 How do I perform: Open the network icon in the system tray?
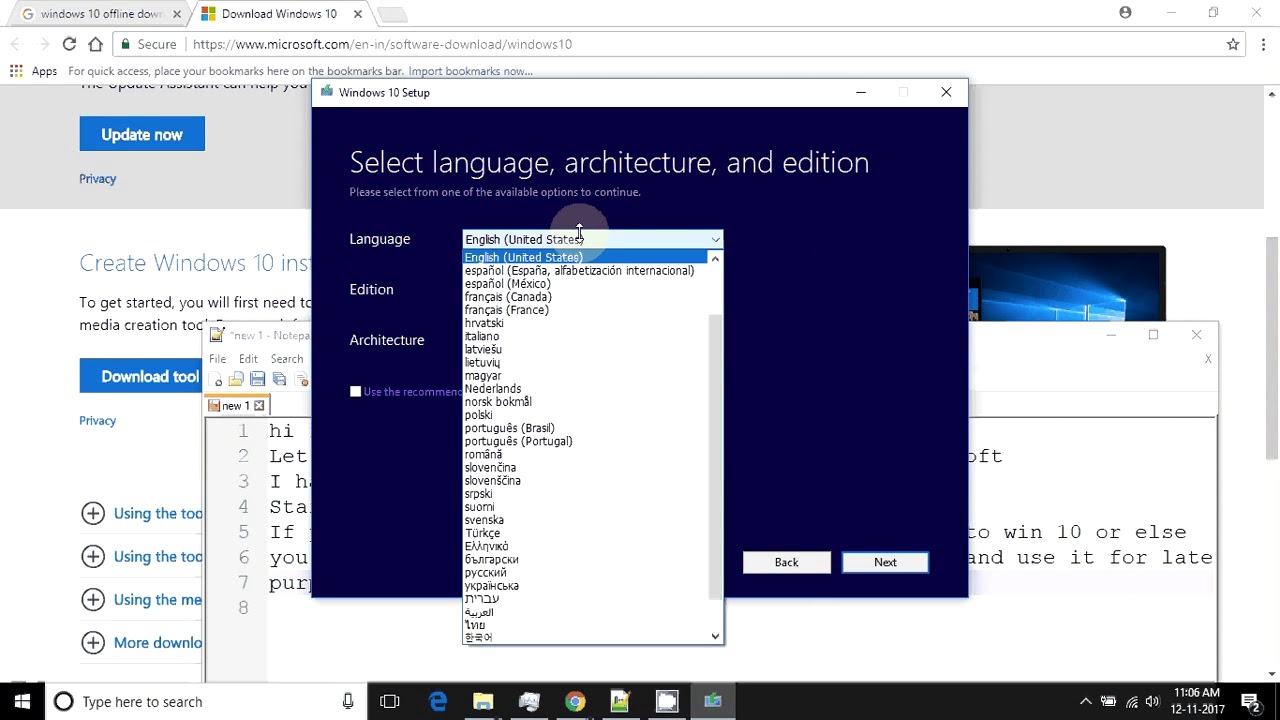[x=1130, y=701]
